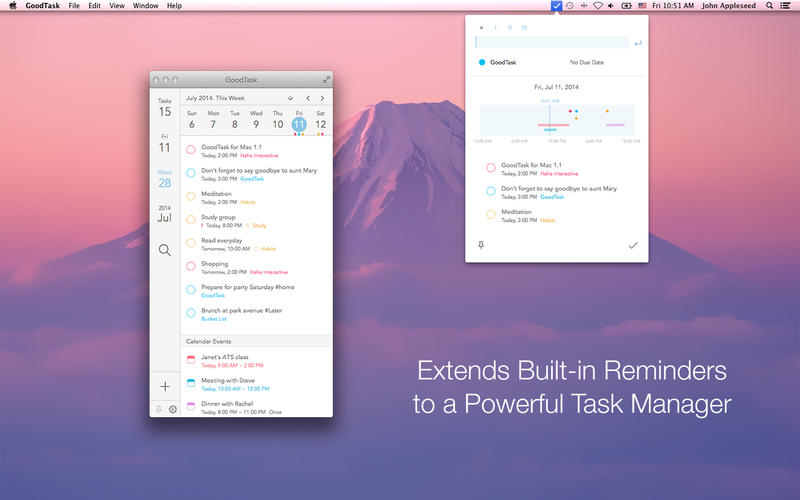The width and height of the screenshot is (800, 500).
Task: Complete GoodTask for Mac 1.1 in main window
Action: [x=191, y=149]
